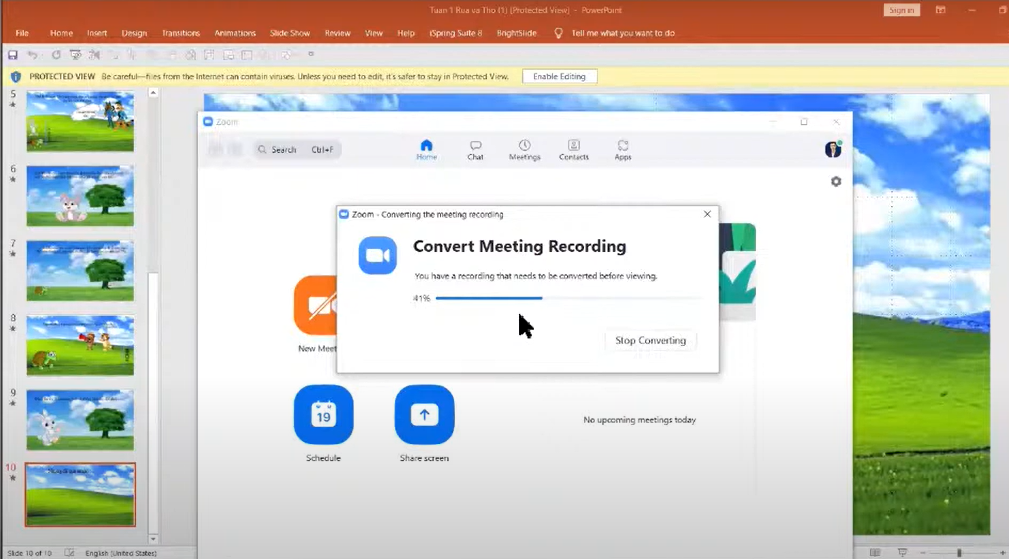1009x559 pixels.
Task: Click the Save icon in Quick Access Toolbar
Action: 13,55
